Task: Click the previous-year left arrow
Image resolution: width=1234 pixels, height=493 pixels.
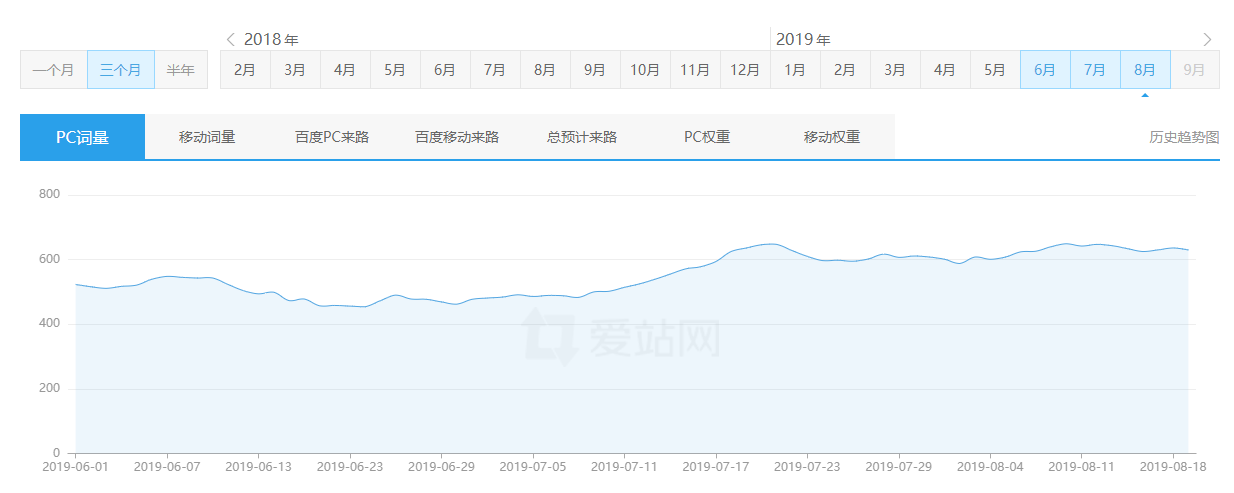Action: (x=230, y=40)
